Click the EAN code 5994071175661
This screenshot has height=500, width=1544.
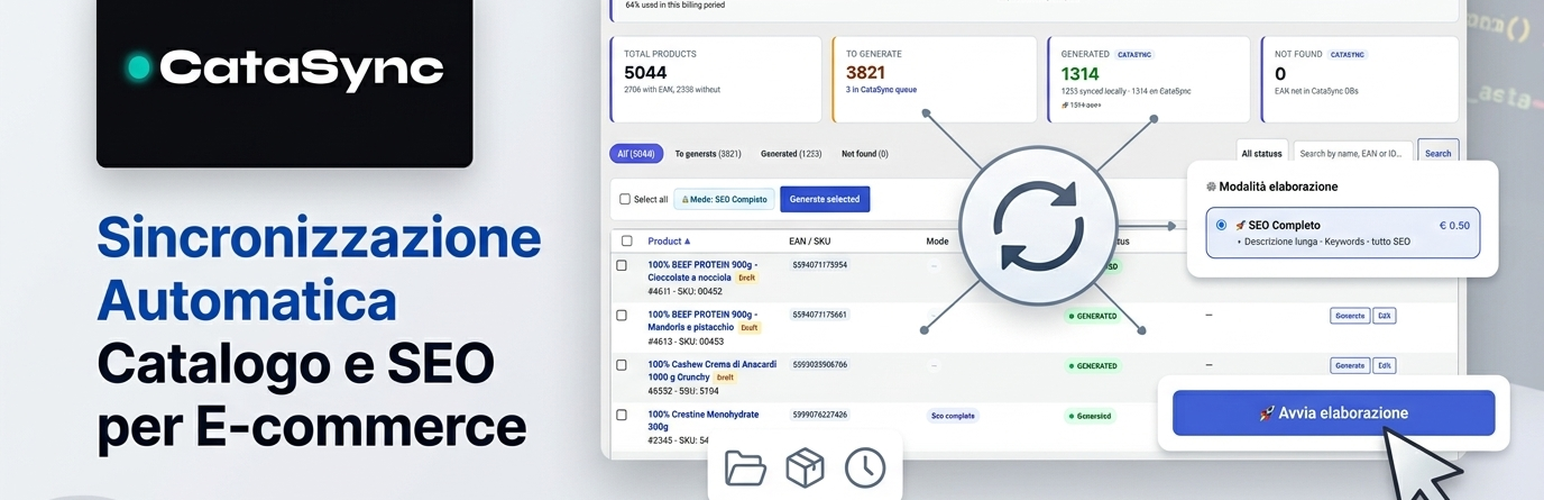tap(819, 314)
